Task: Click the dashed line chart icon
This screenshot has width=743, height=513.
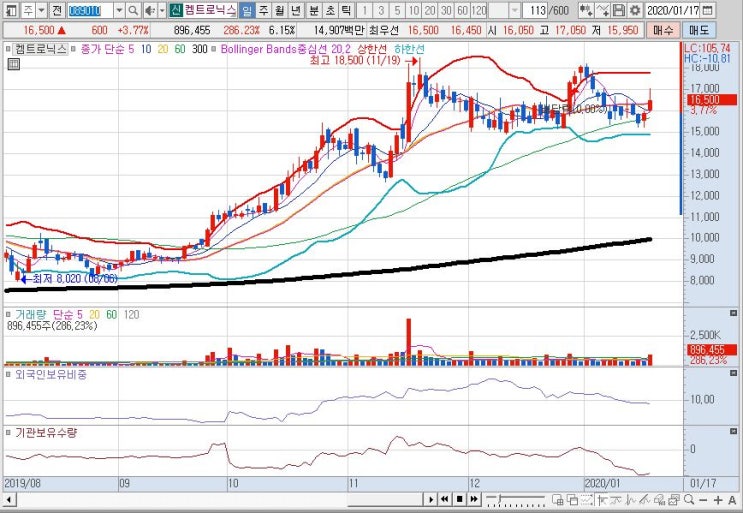Action: coord(587,499)
